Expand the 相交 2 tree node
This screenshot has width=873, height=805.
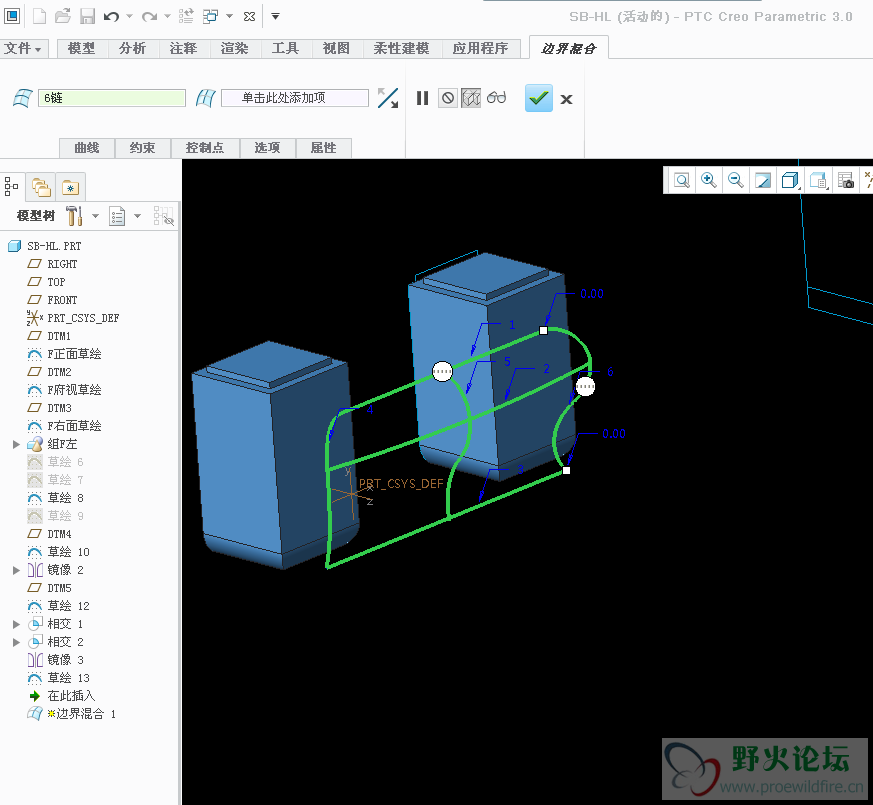tap(17, 642)
